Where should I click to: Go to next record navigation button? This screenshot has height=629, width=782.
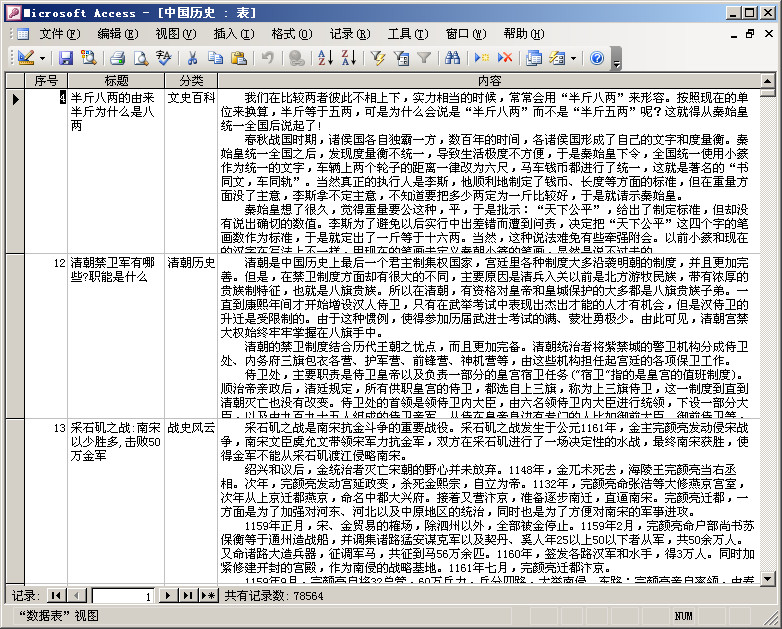pyautogui.click(x=168, y=595)
